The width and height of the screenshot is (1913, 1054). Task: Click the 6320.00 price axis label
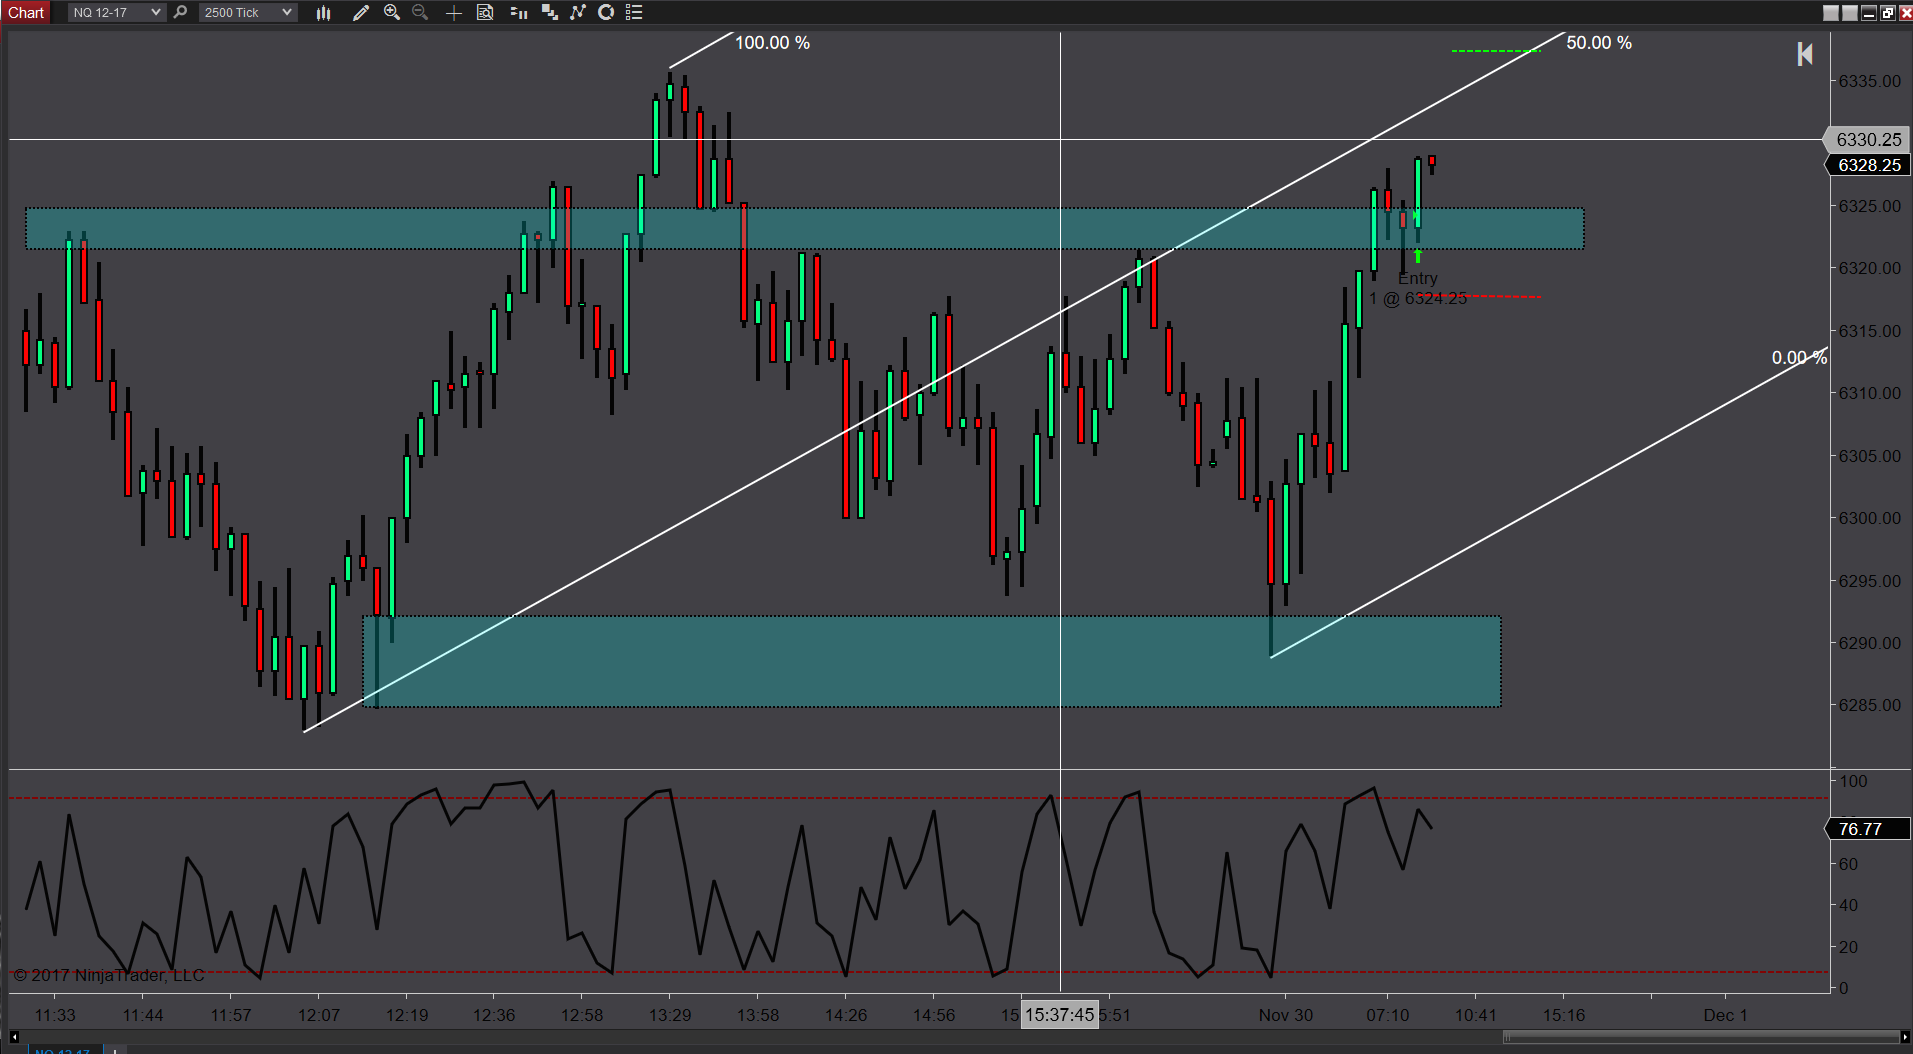[x=1870, y=268]
